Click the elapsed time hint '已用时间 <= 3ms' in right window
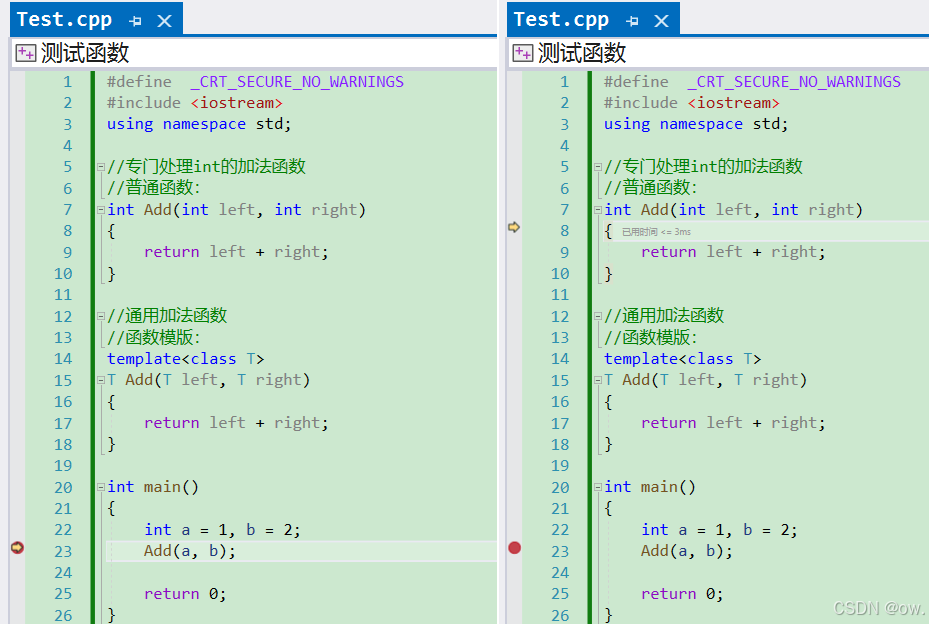Screen dimensions: 929x624 (656, 232)
